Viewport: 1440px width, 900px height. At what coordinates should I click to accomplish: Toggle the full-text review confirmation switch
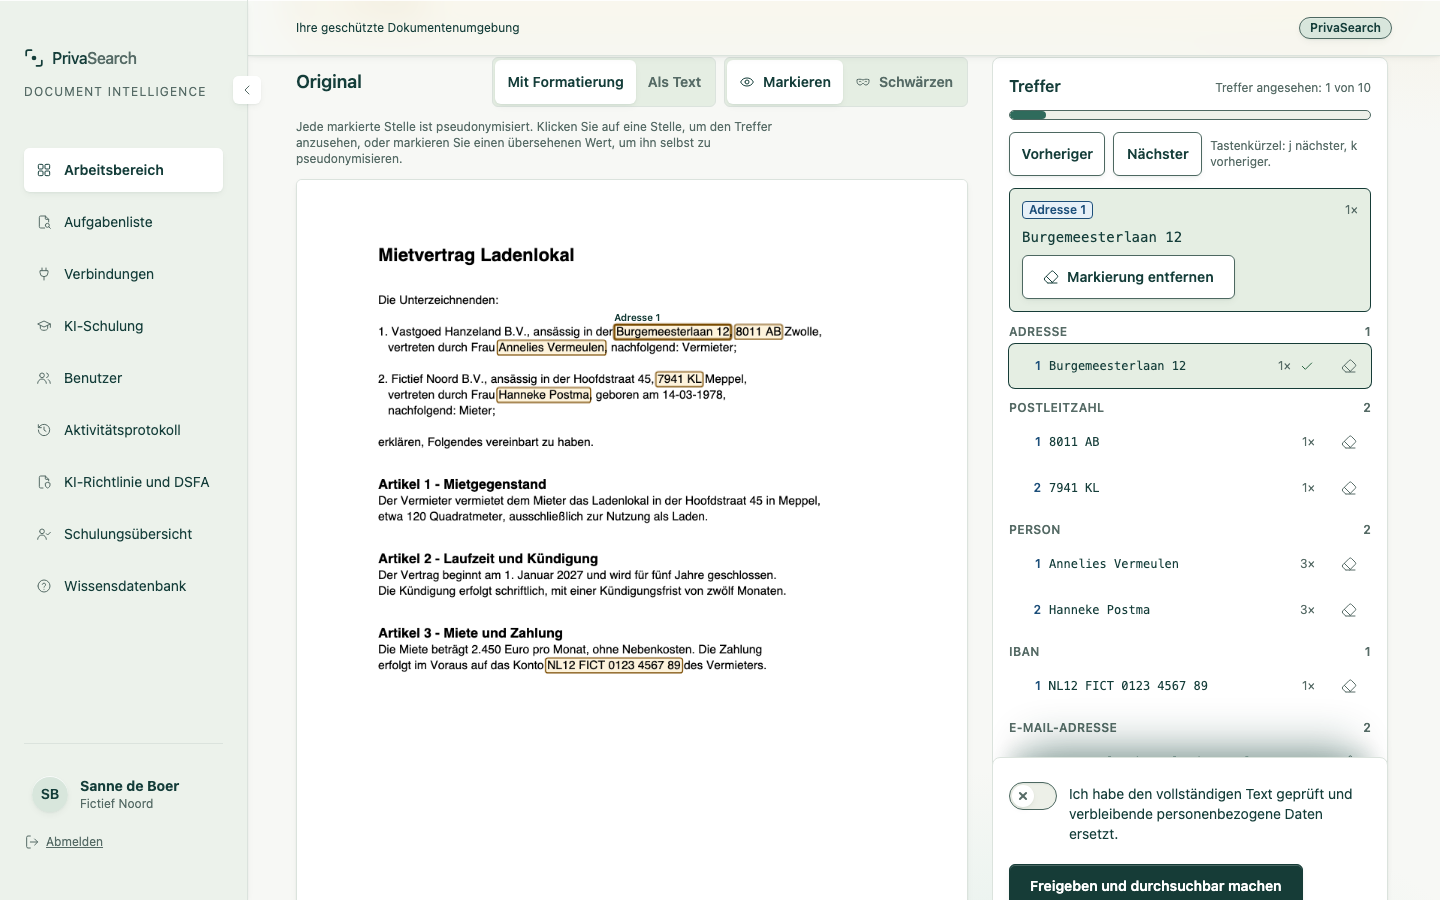(1033, 796)
